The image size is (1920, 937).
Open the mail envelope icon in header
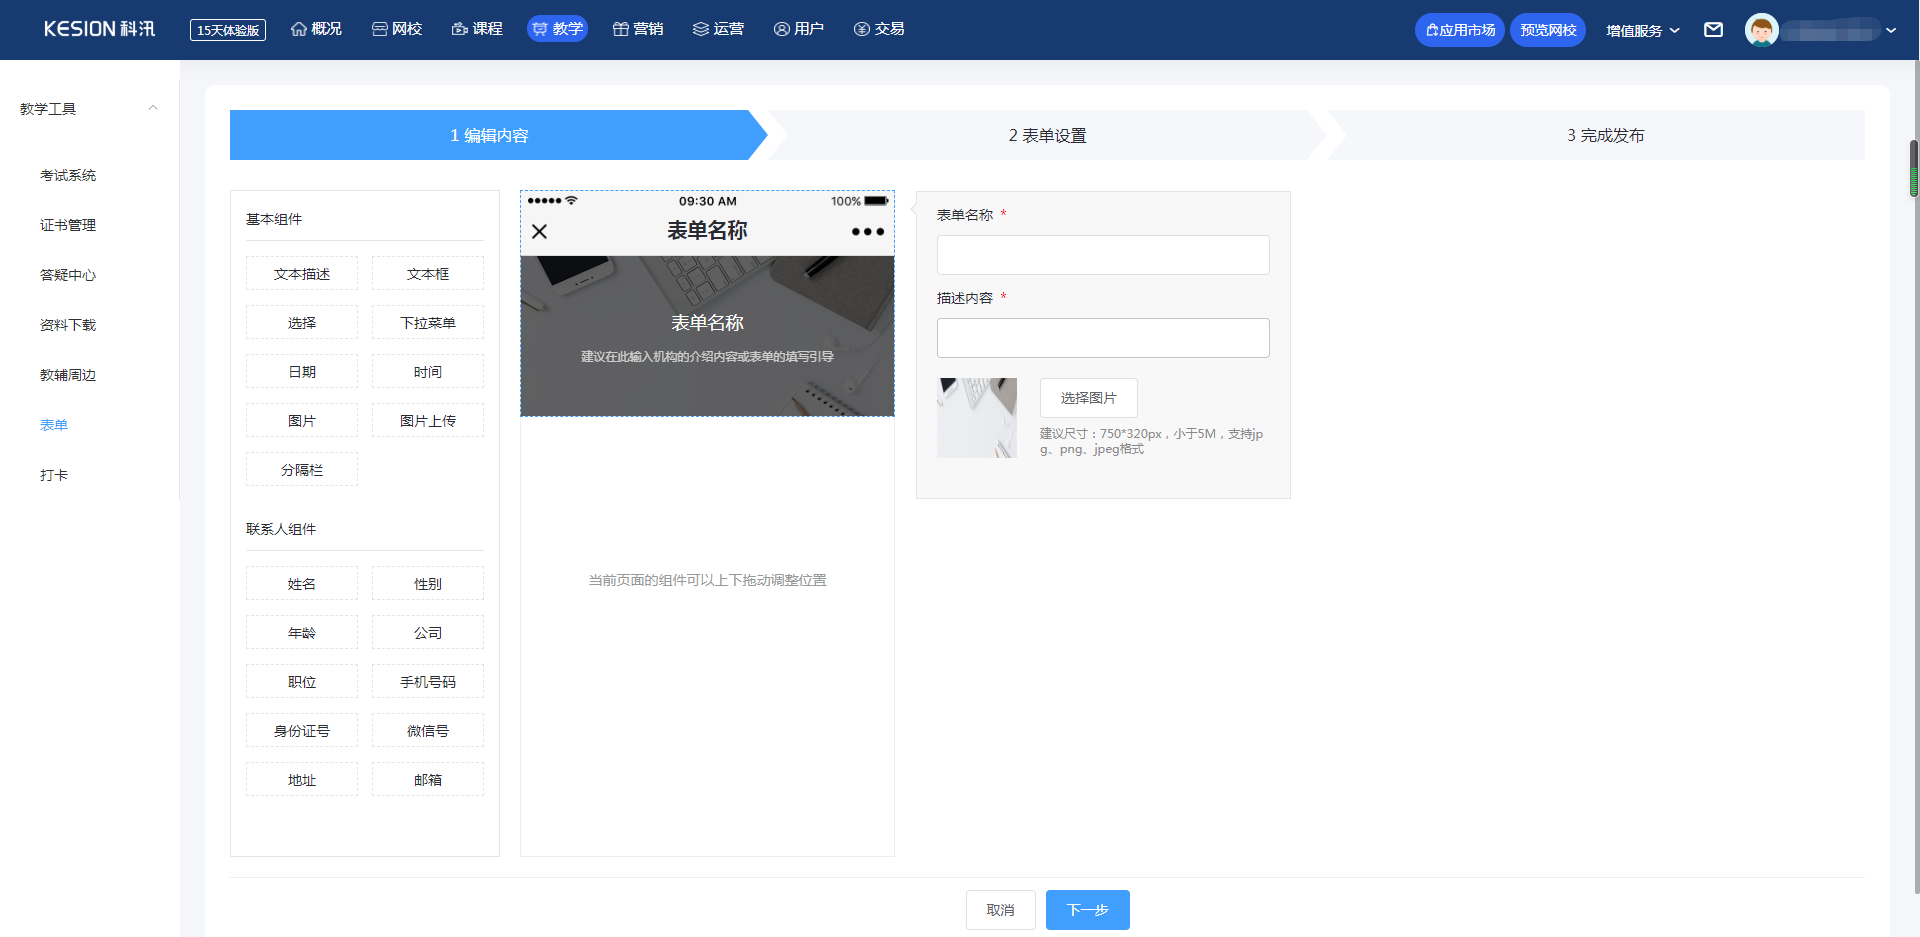[x=1713, y=30]
